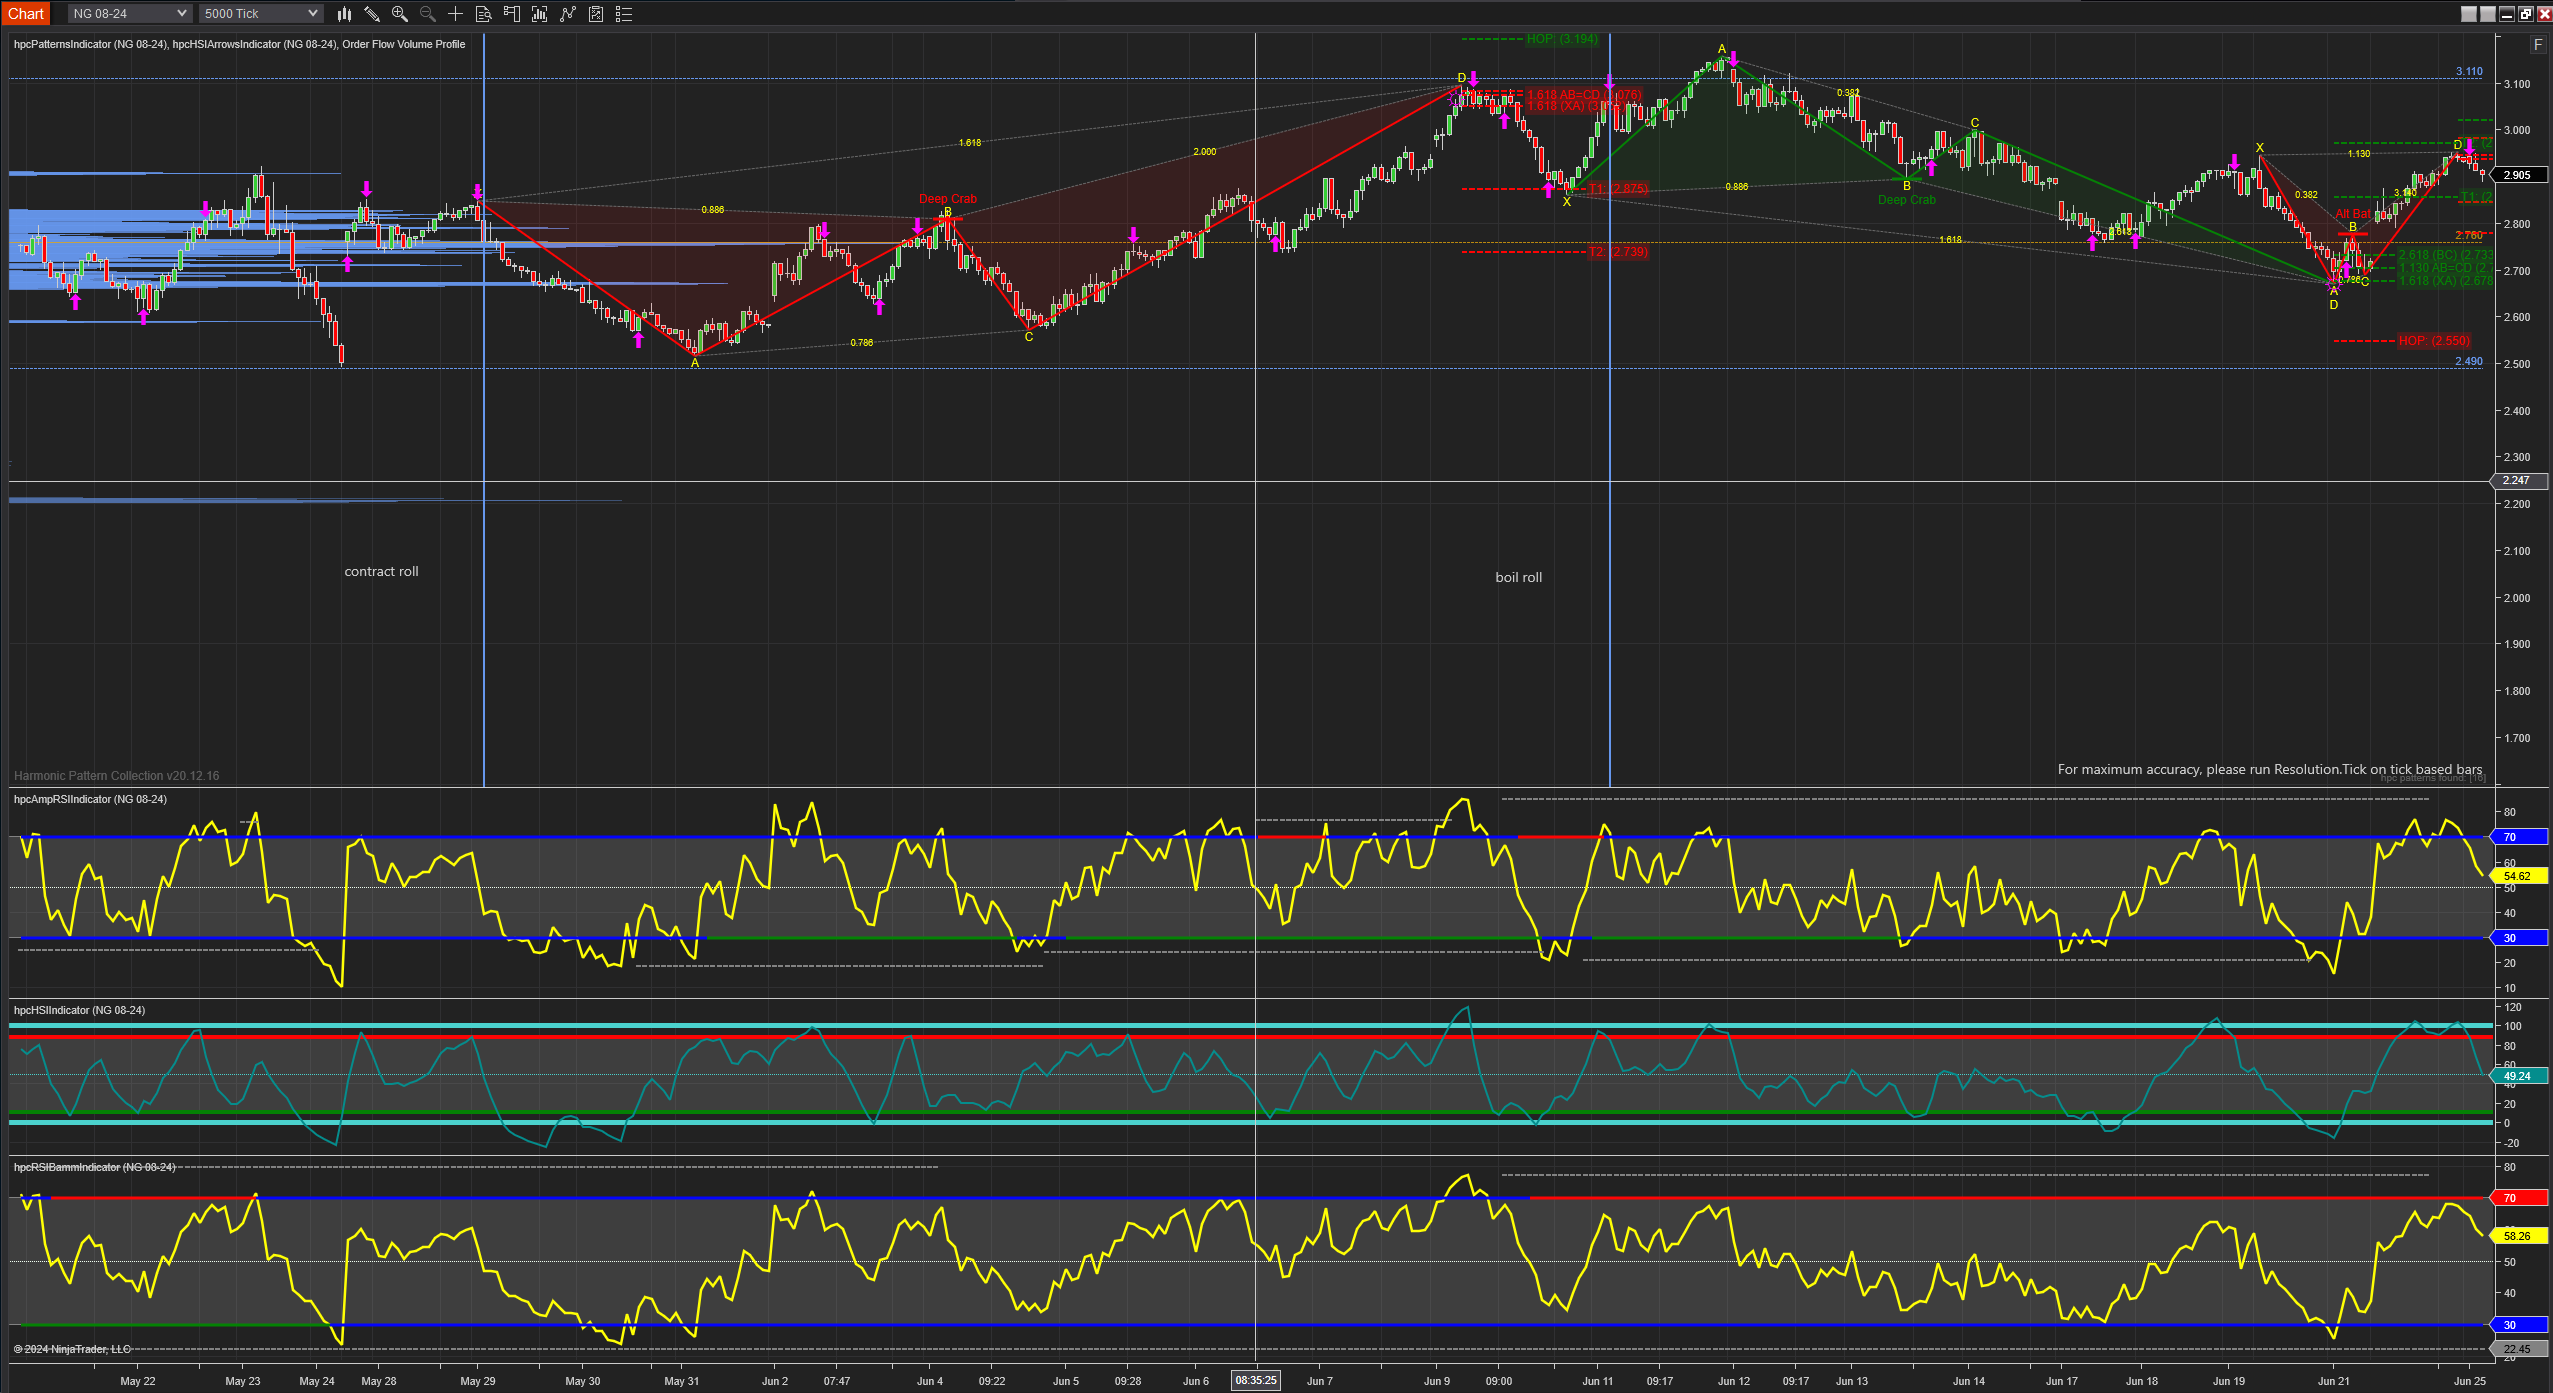
Task: Open the Indicators icon
Action: [x=540, y=14]
